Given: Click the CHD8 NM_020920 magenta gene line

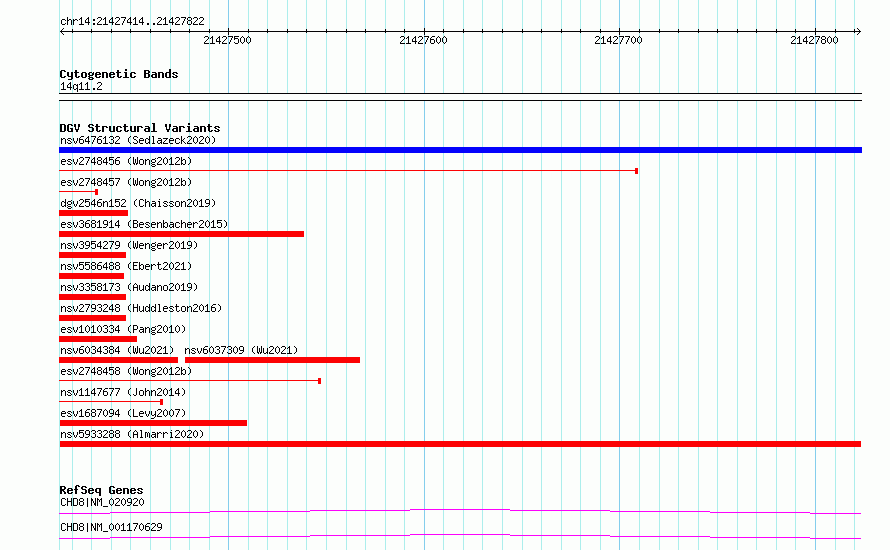Looking at the screenshot, I should point(460,511).
